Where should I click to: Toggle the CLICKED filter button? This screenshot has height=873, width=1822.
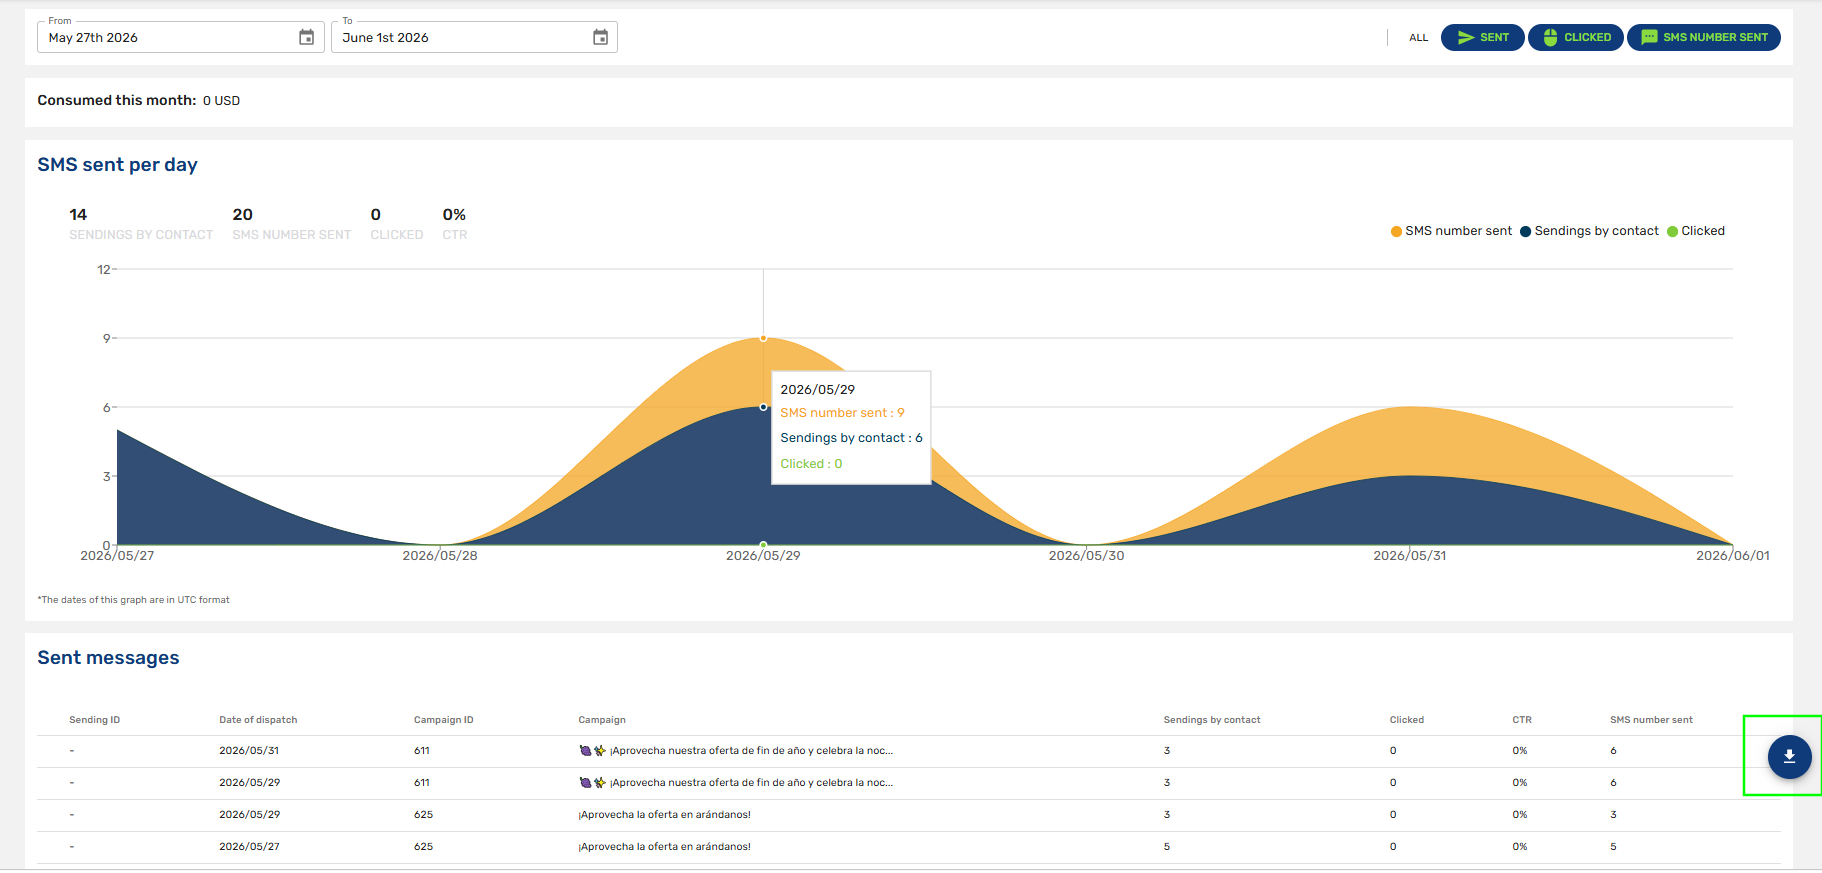pyautogui.click(x=1575, y=37)
